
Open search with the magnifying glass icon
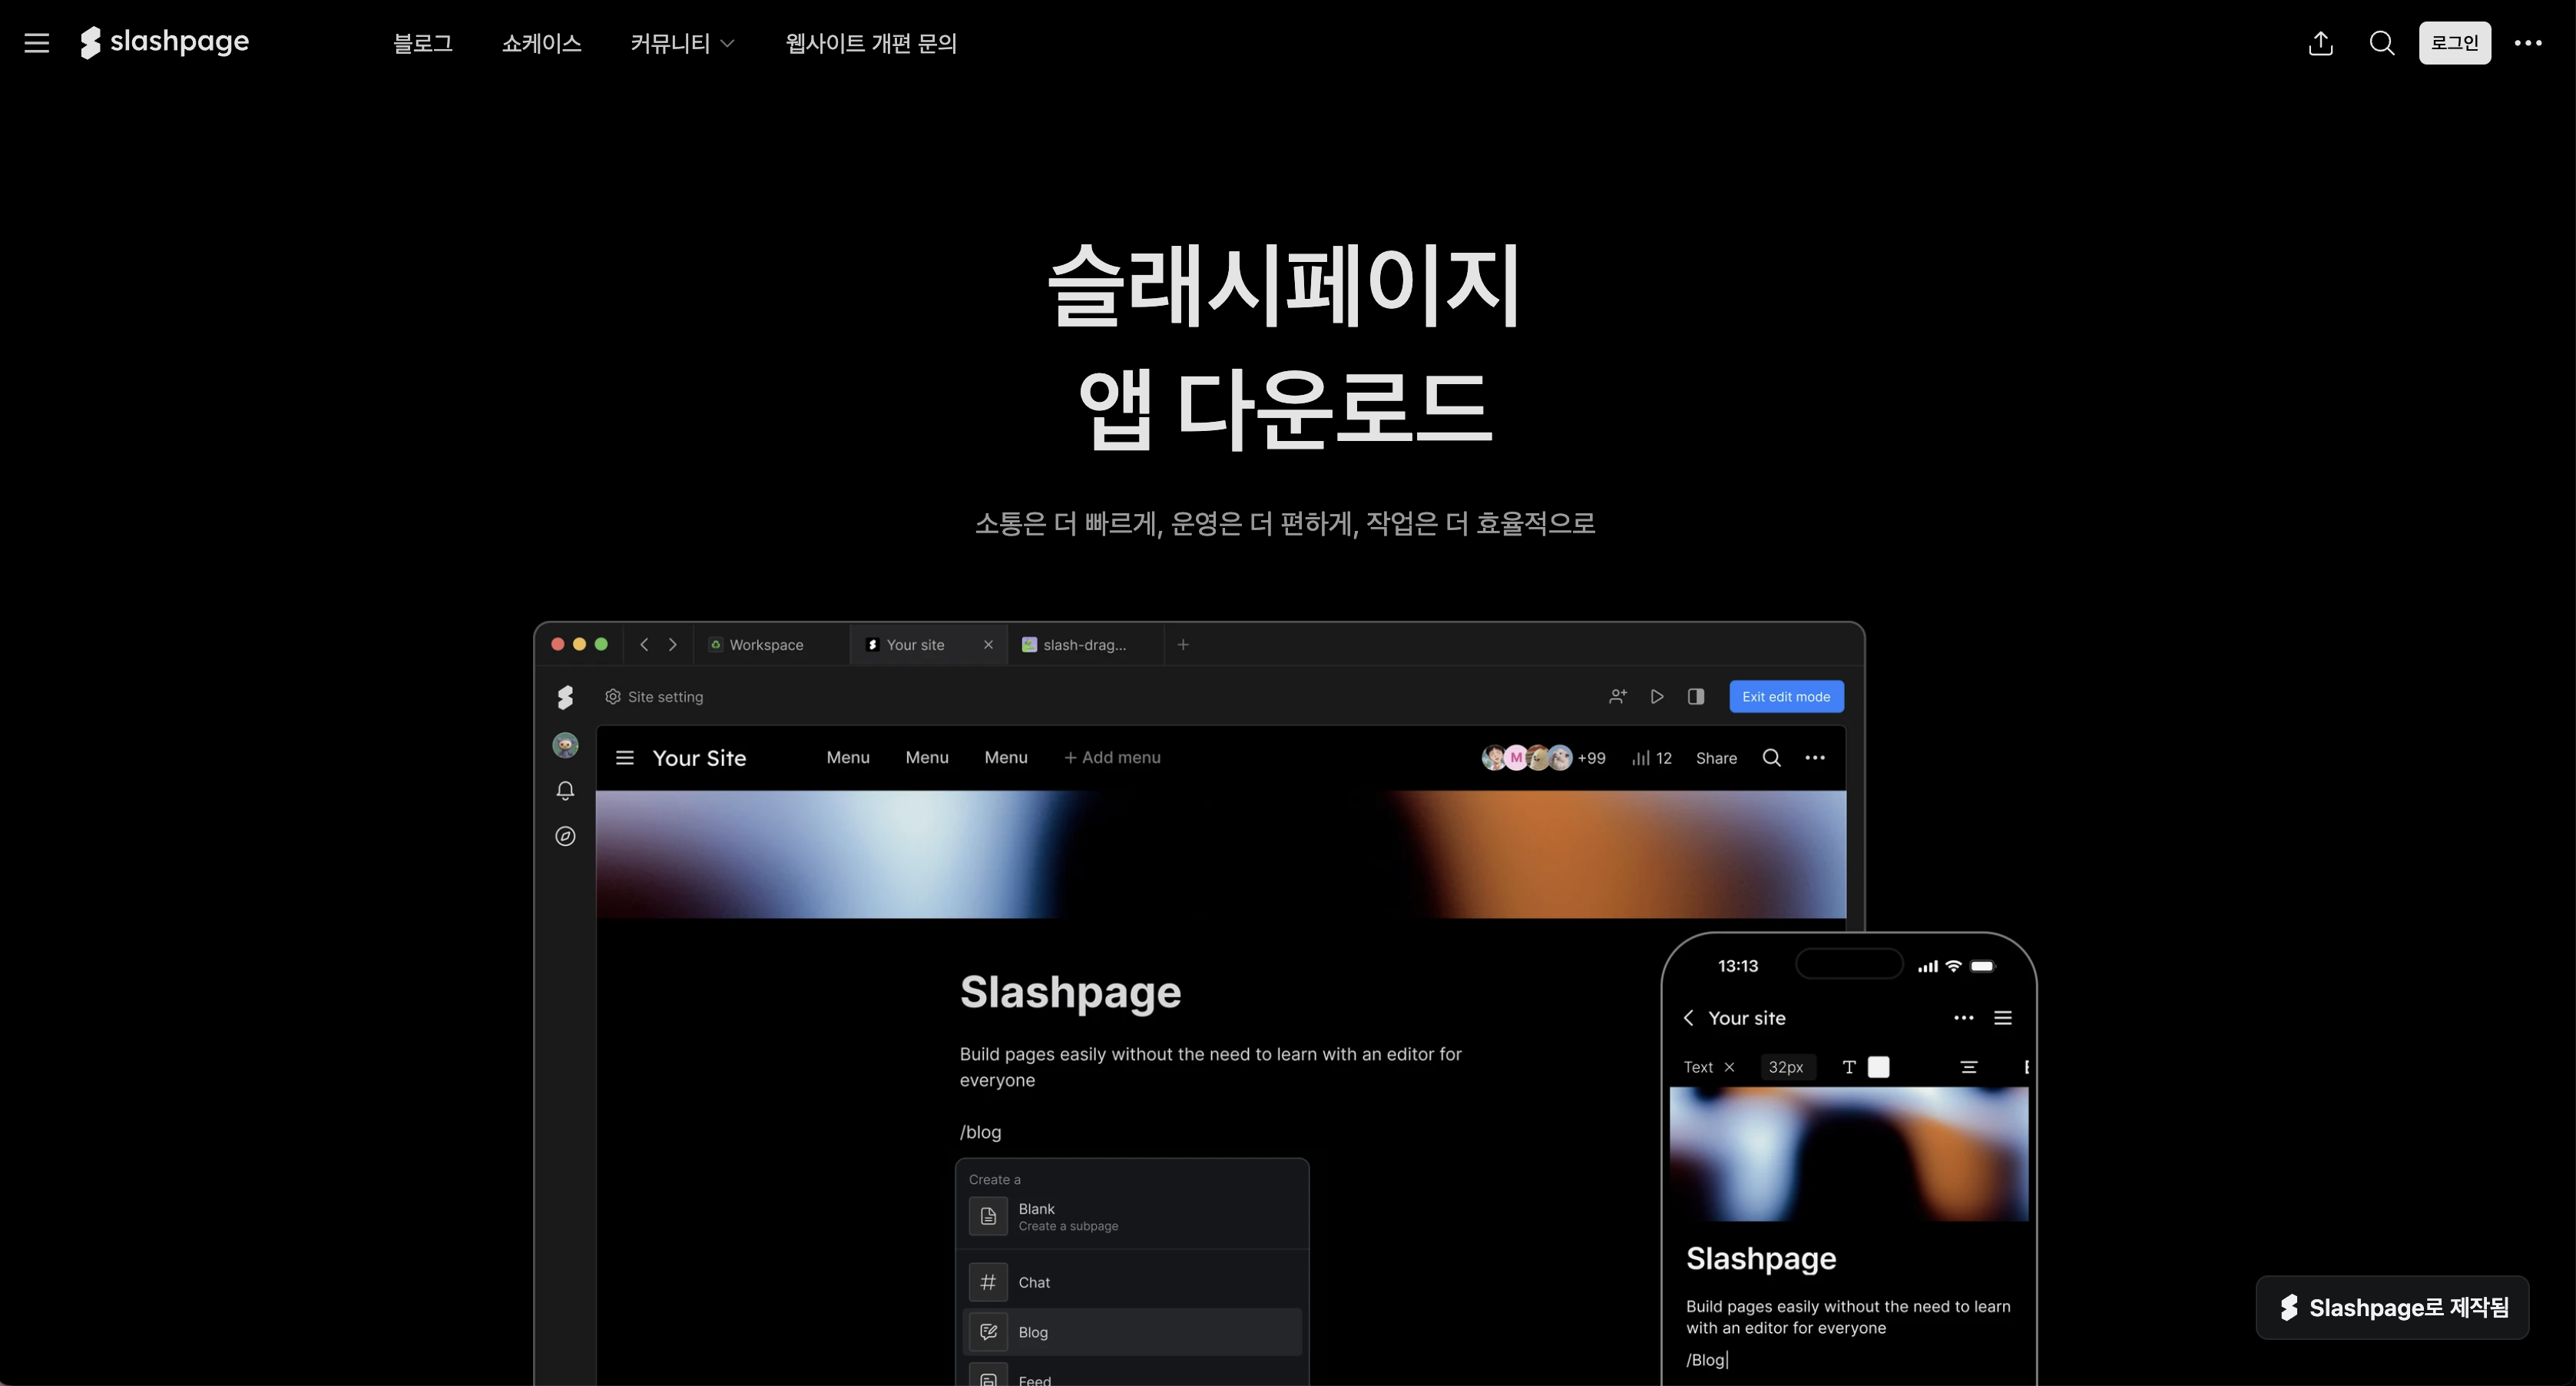coord(2383,43)
